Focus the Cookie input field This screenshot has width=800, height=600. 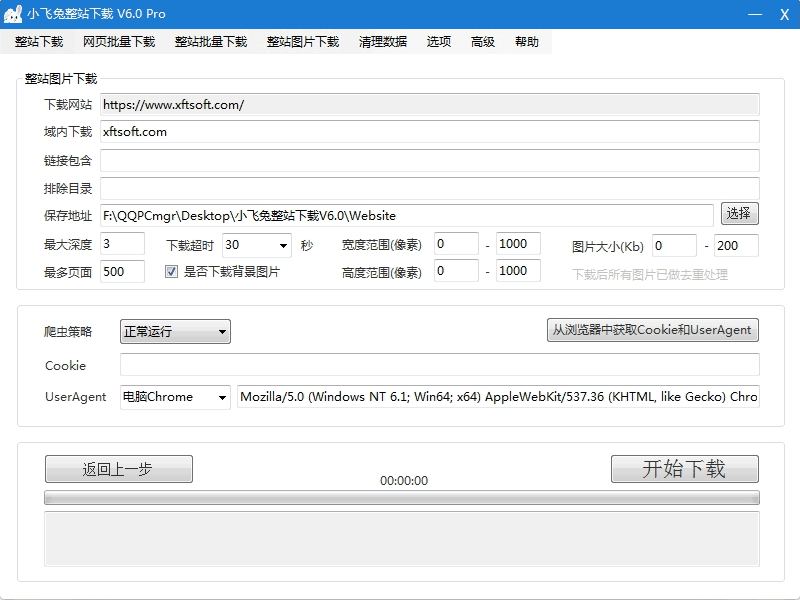(x=439, y=365)
